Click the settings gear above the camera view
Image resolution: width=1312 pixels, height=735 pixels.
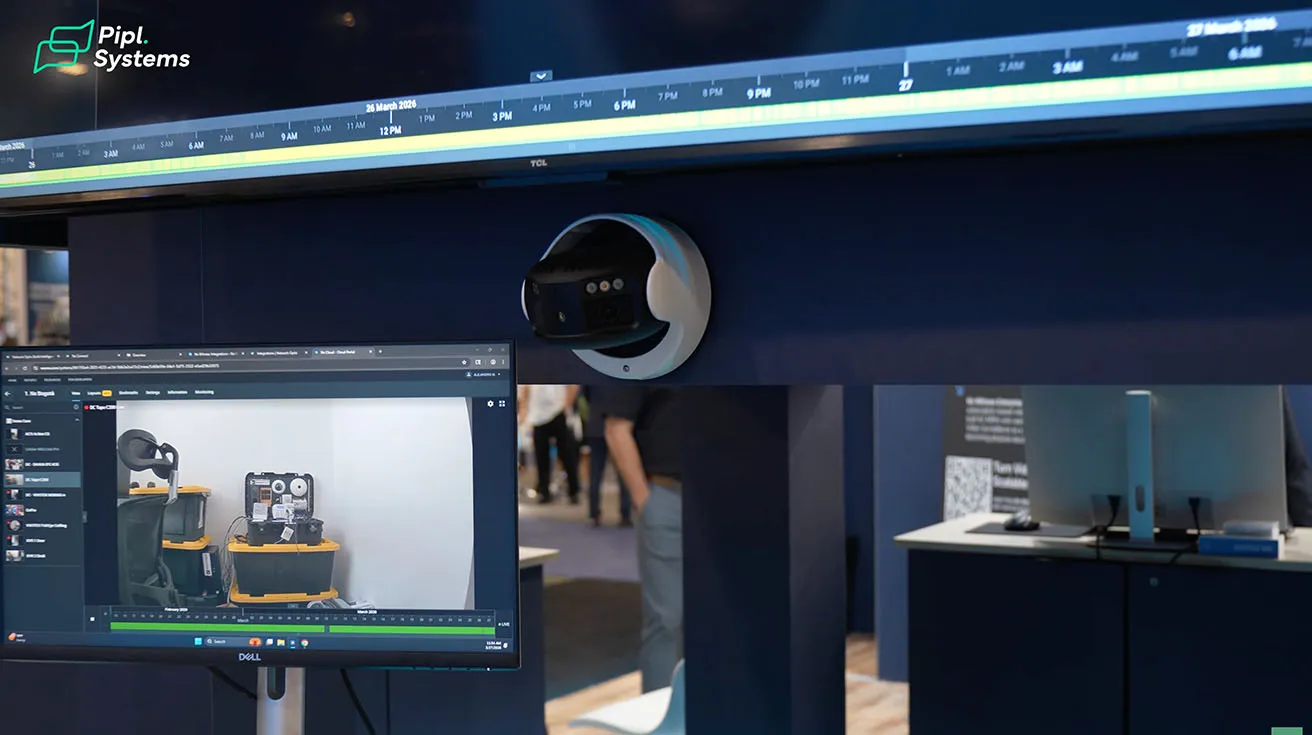(x=490, y=403)
